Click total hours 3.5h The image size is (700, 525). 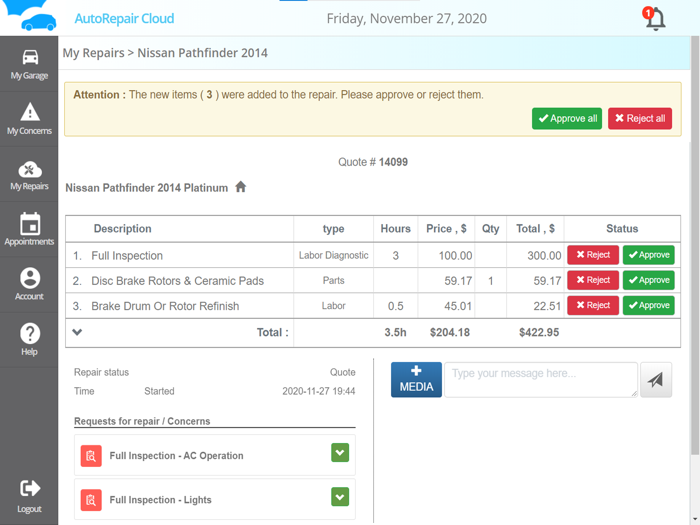(x=396, y=332)
